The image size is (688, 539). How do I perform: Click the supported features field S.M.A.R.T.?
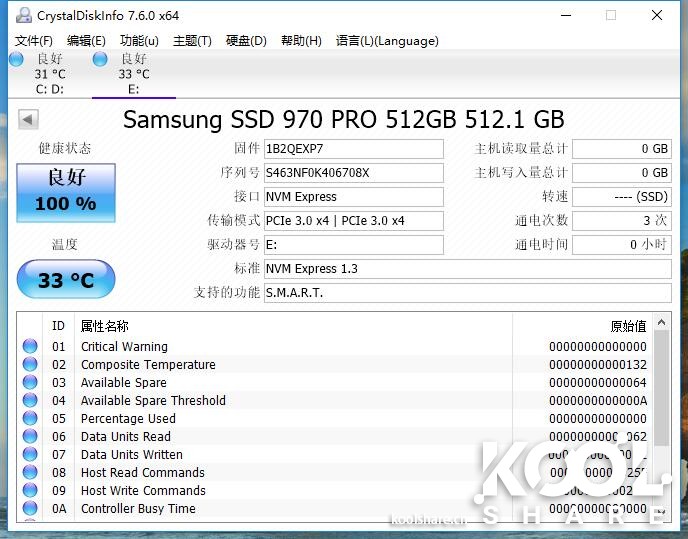coord(468,293)
